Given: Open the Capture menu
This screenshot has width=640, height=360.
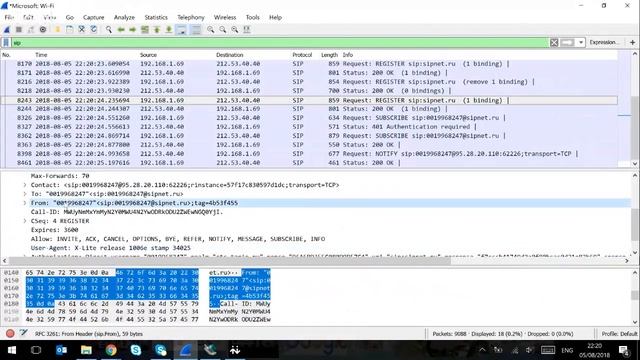Looking at the screenshot, I should point(93,18).
